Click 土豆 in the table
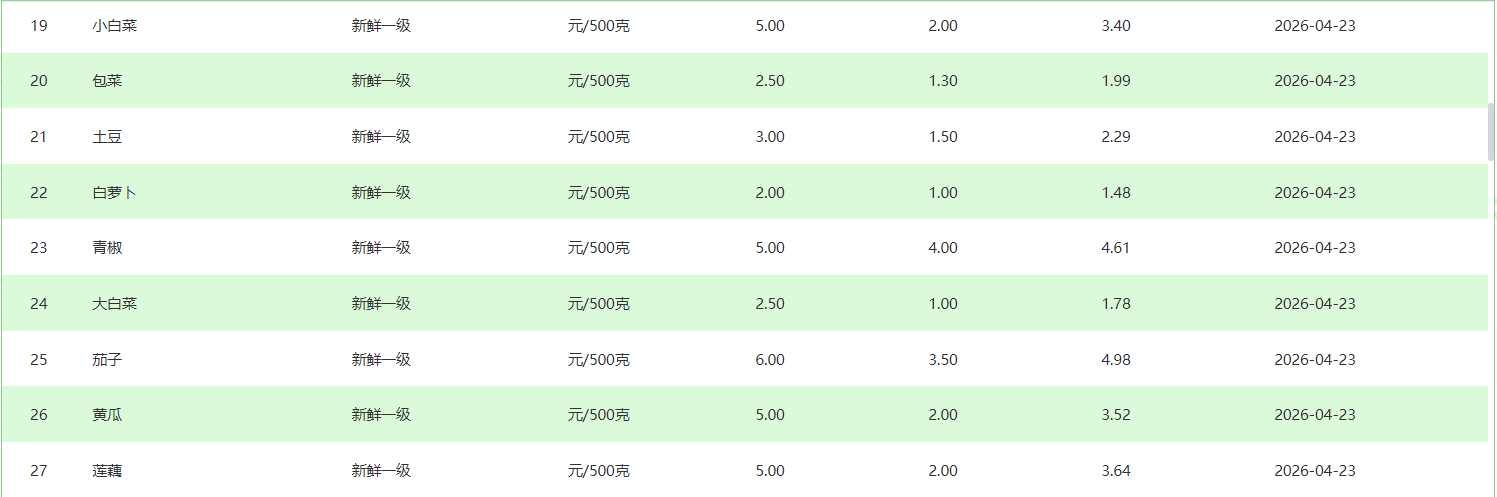1497x497 pixels. pos(107,137)
